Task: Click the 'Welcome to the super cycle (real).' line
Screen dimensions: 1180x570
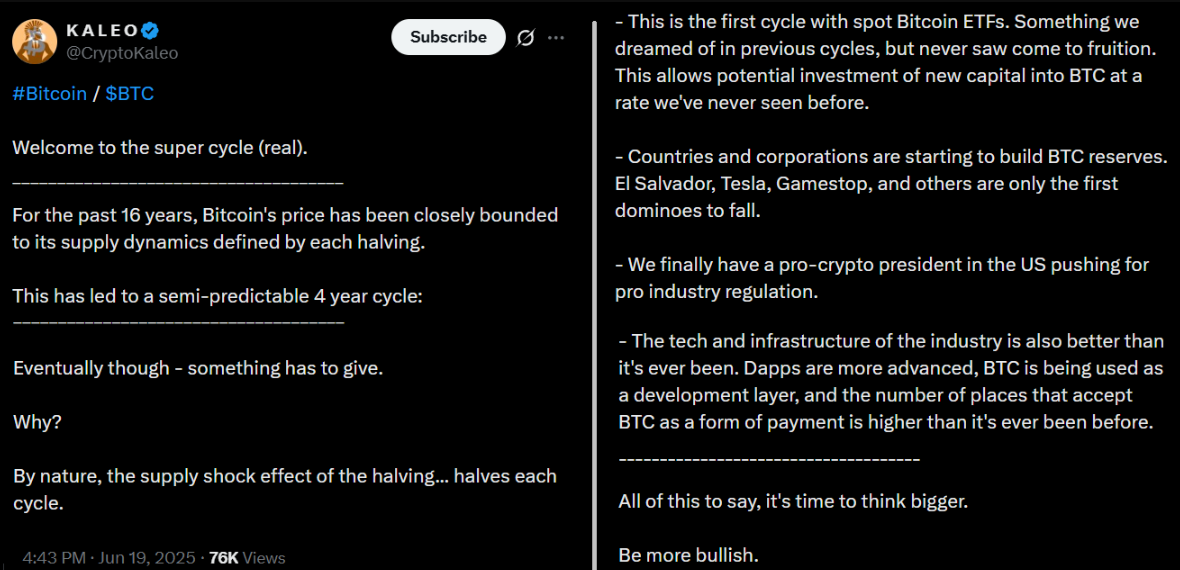Action: tap(160, 148)
